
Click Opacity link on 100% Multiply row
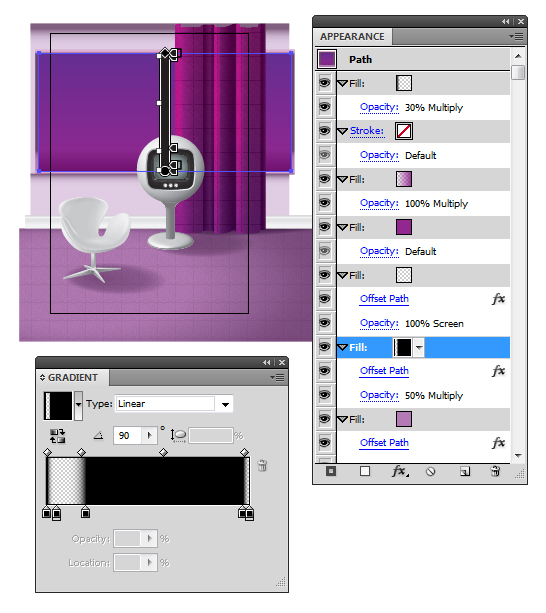[379, 203]
